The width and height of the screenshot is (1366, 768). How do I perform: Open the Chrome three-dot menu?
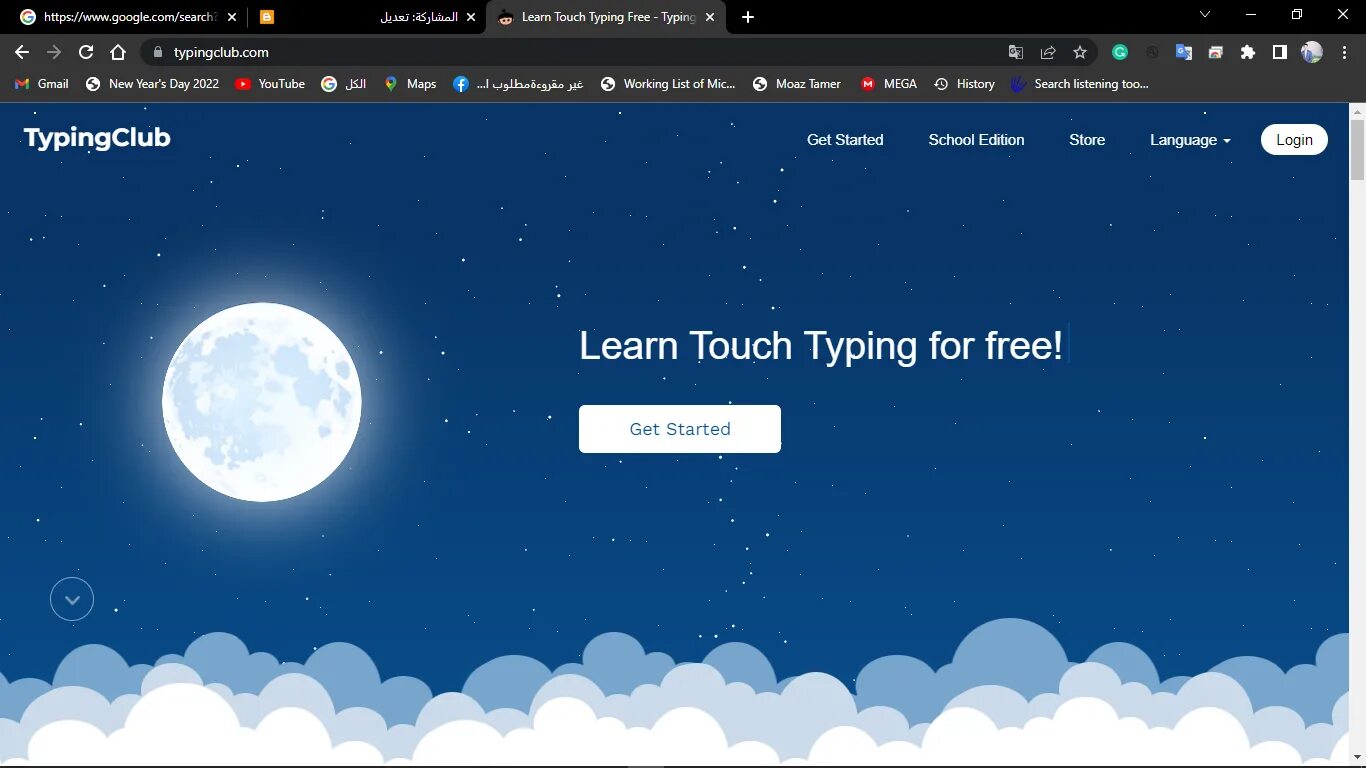pyautogui.click(x=1344, y=52)
